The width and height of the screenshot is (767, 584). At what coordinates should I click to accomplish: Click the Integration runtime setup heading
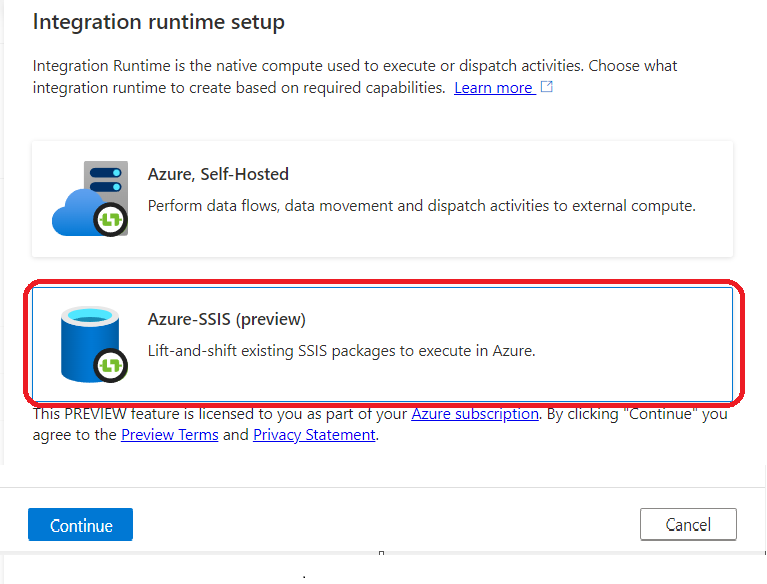(158, 22)
